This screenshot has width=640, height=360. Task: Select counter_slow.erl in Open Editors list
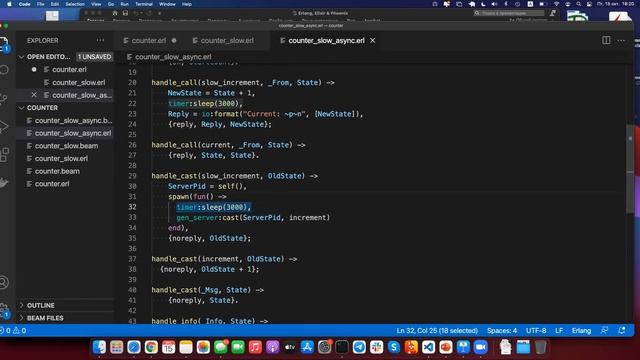[65, 82]
